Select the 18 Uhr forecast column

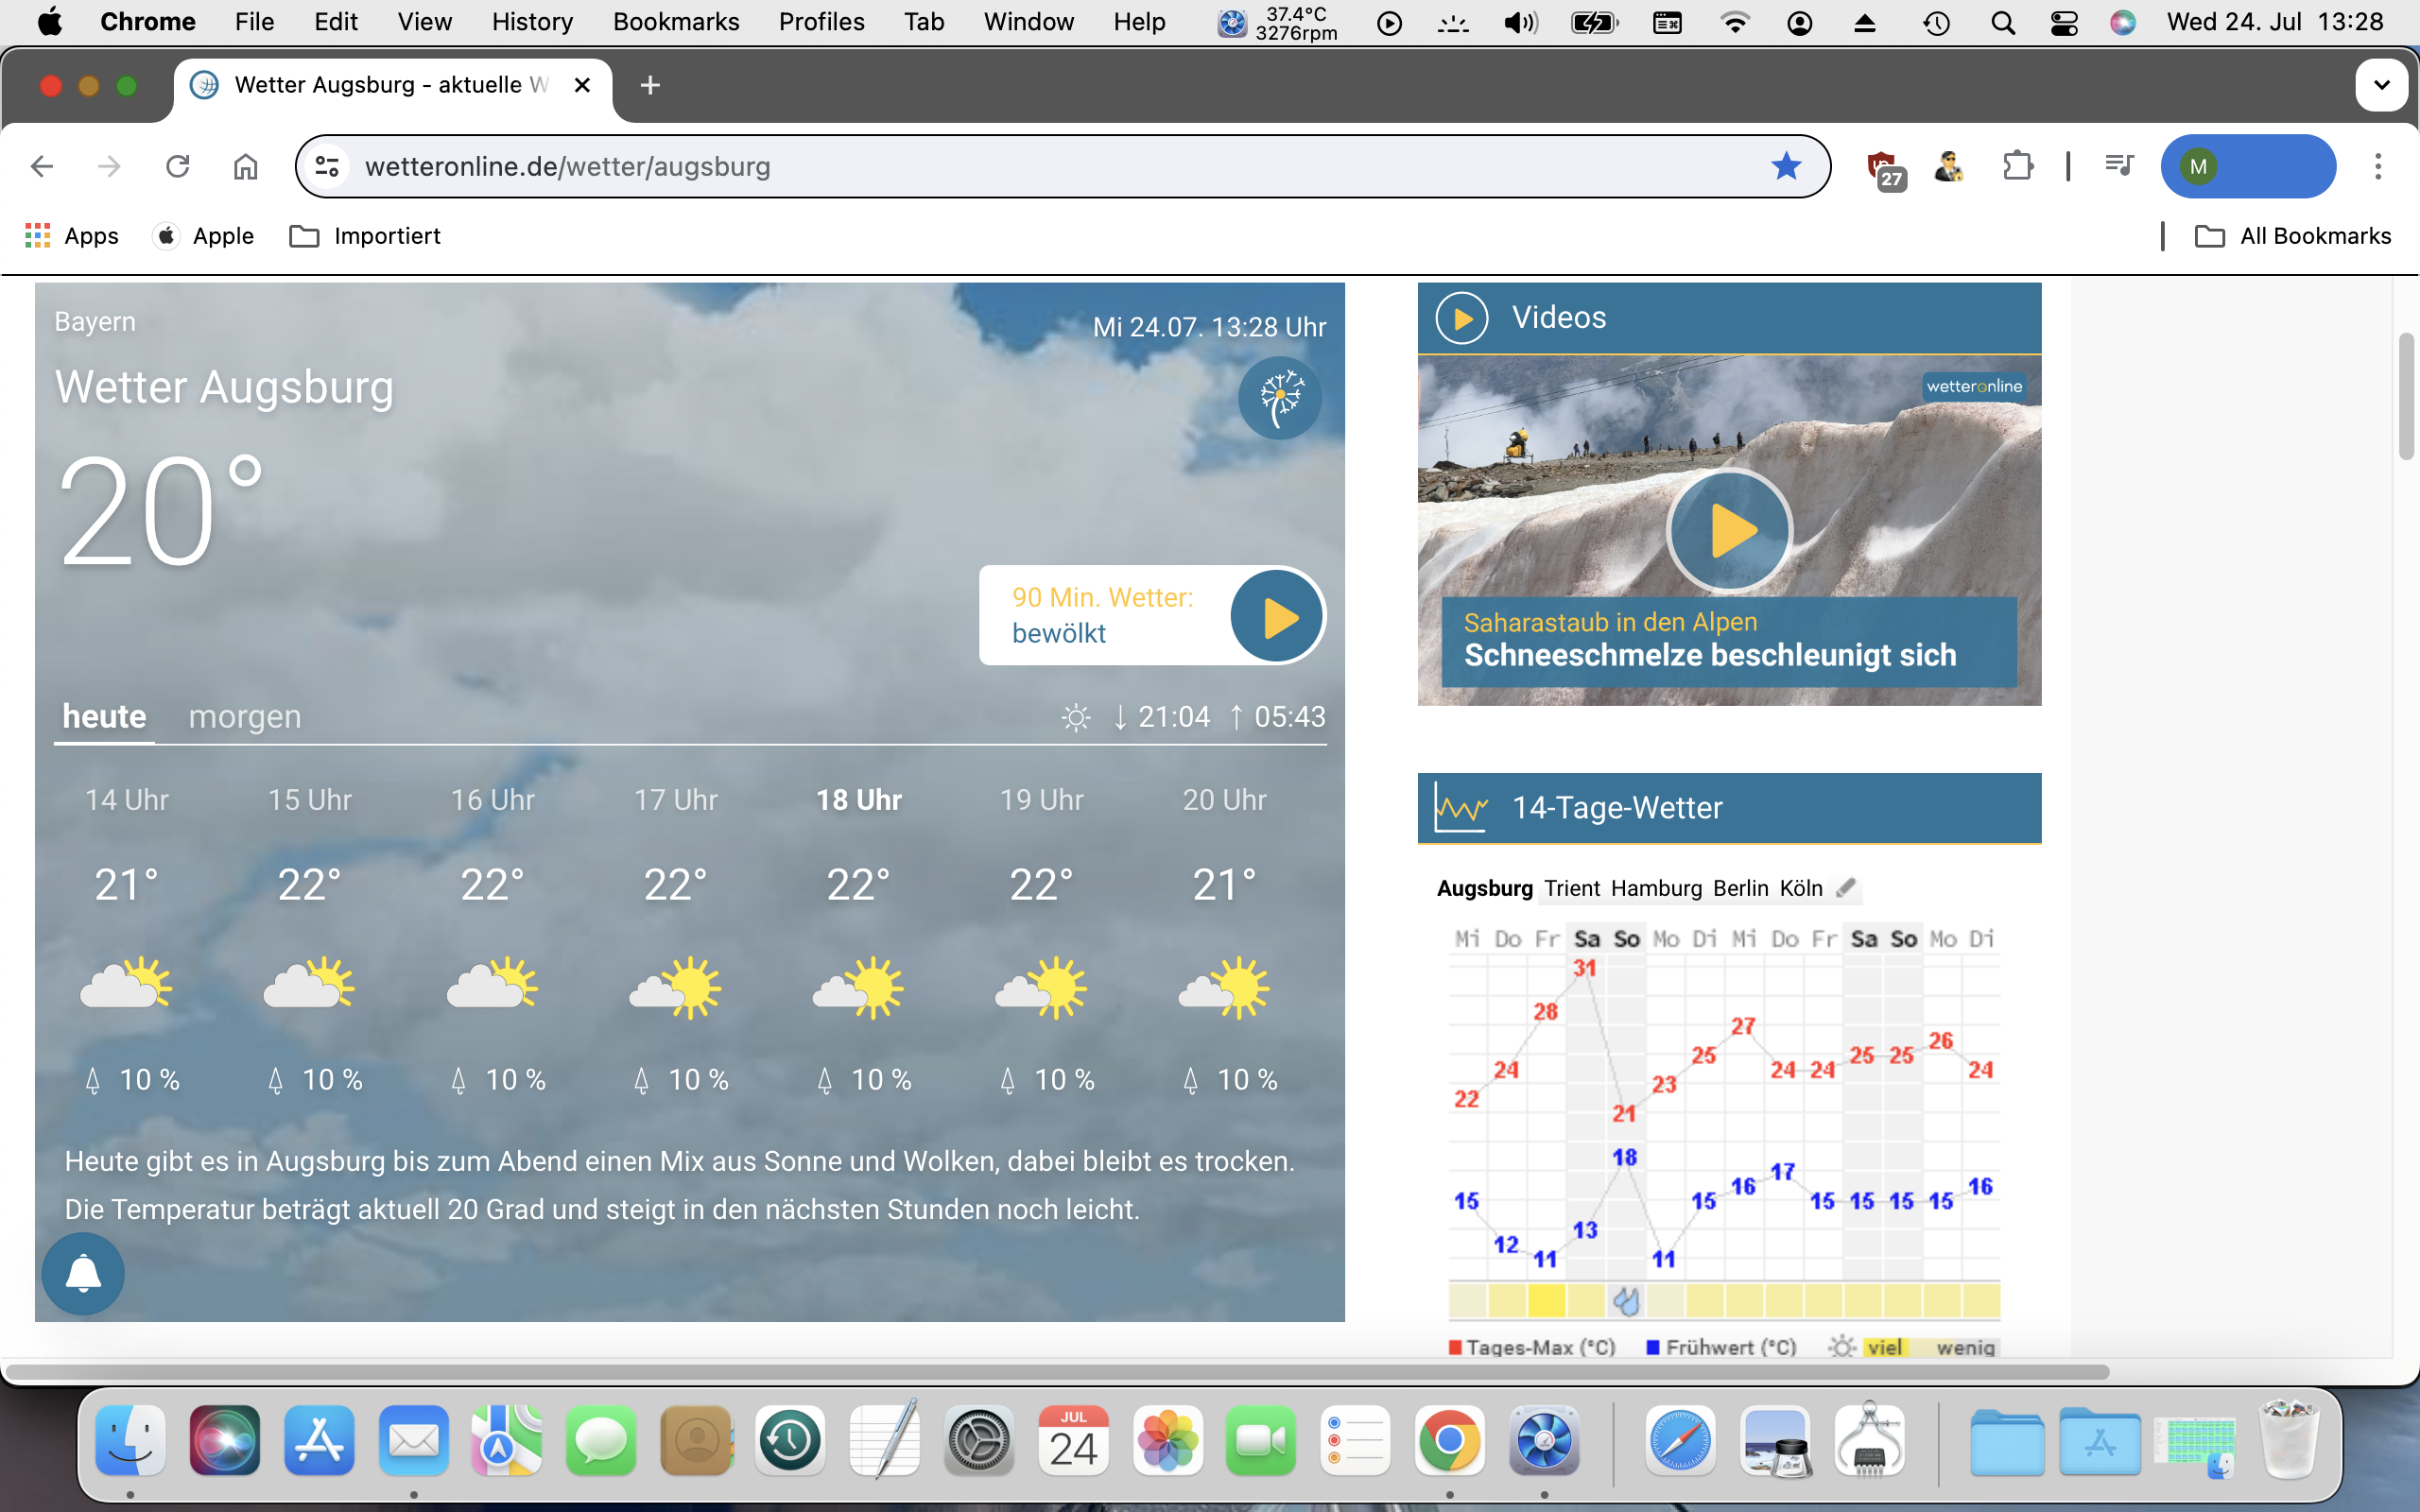[x=859, y=940]
